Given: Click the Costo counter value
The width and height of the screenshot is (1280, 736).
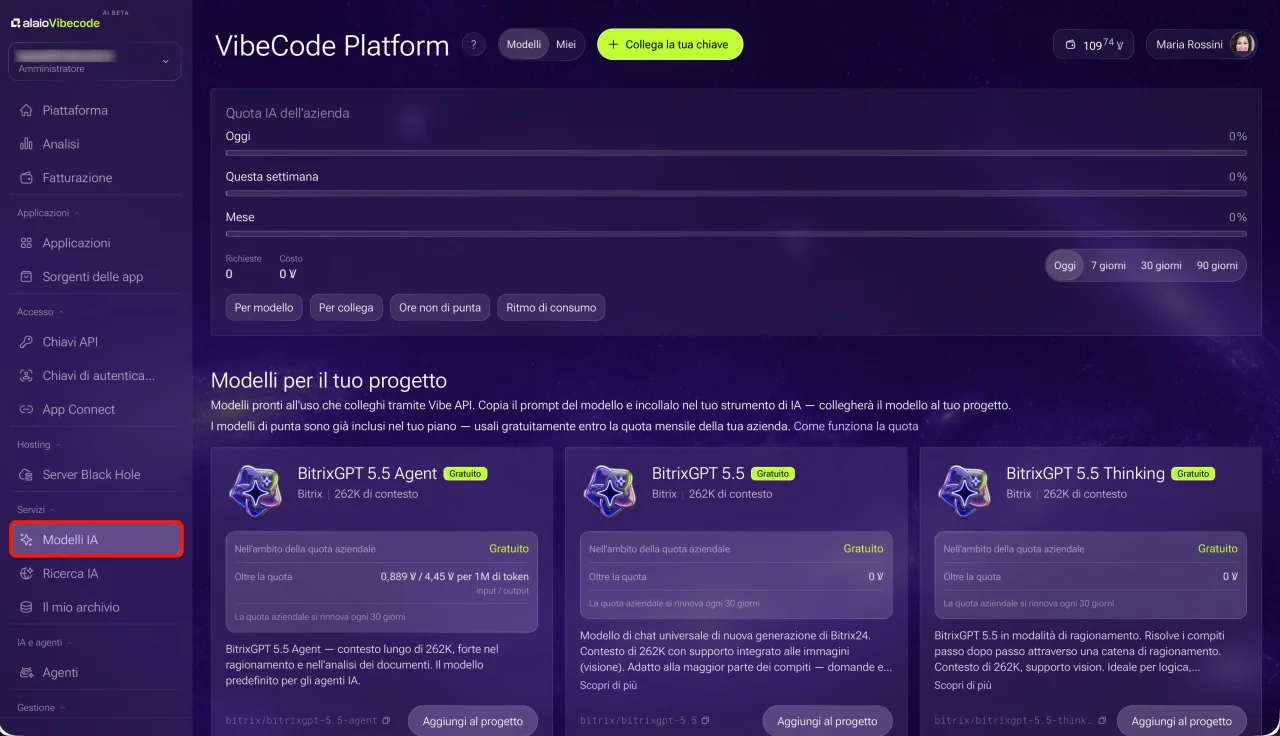Looking at the screenshot, I should 288,274.
